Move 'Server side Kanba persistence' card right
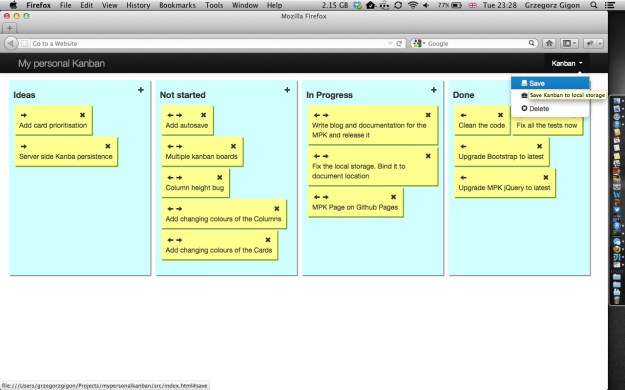625x390 pixels. pyautogui.click(x=24, y=146)
